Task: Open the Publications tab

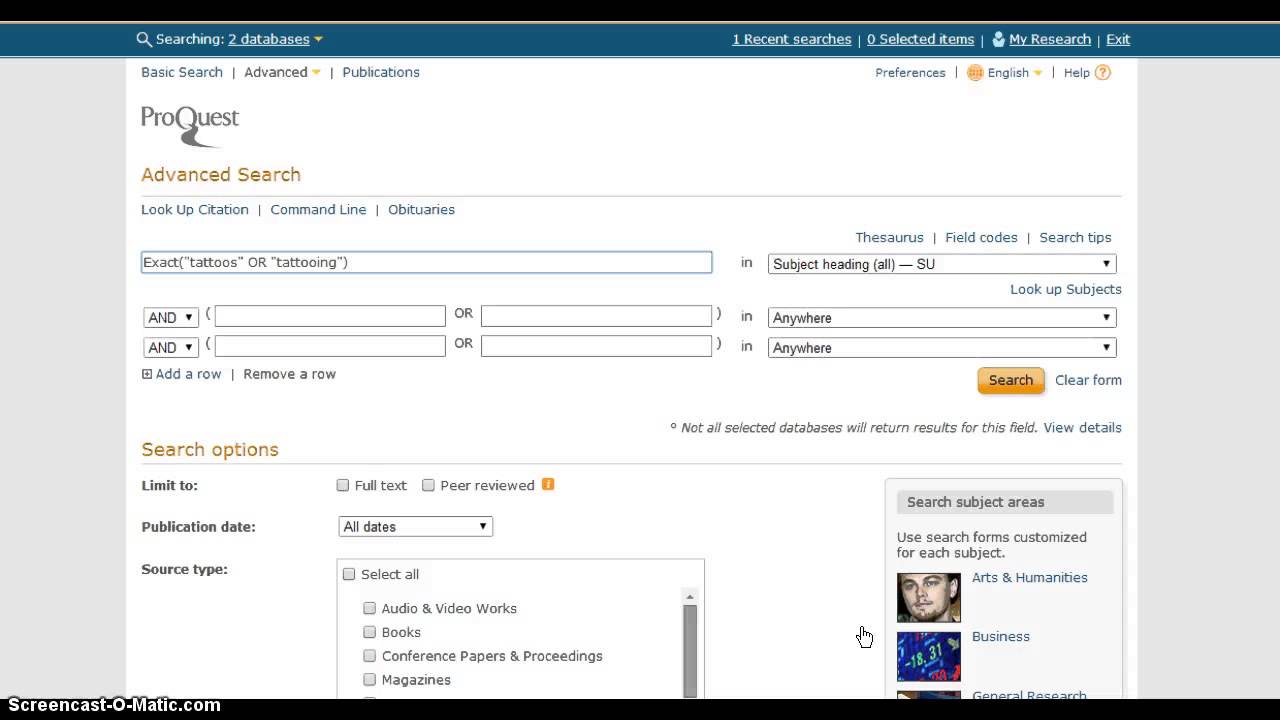Action: (381, 73)
